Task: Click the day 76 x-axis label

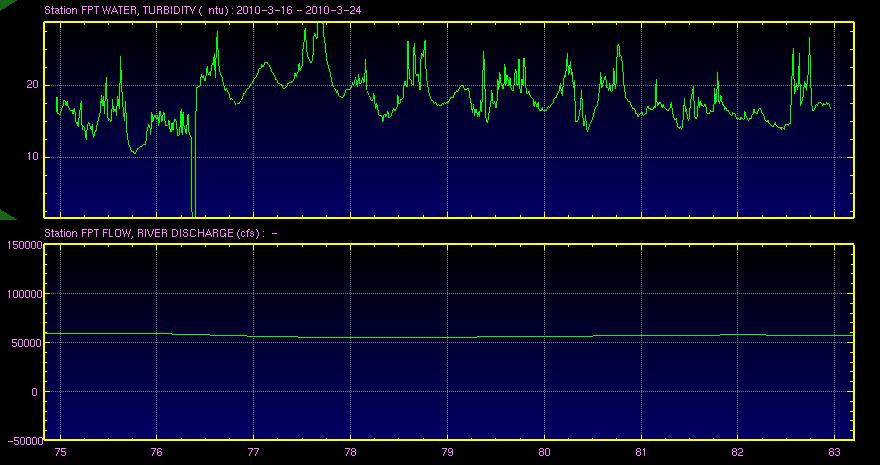Action: [157, 453]
